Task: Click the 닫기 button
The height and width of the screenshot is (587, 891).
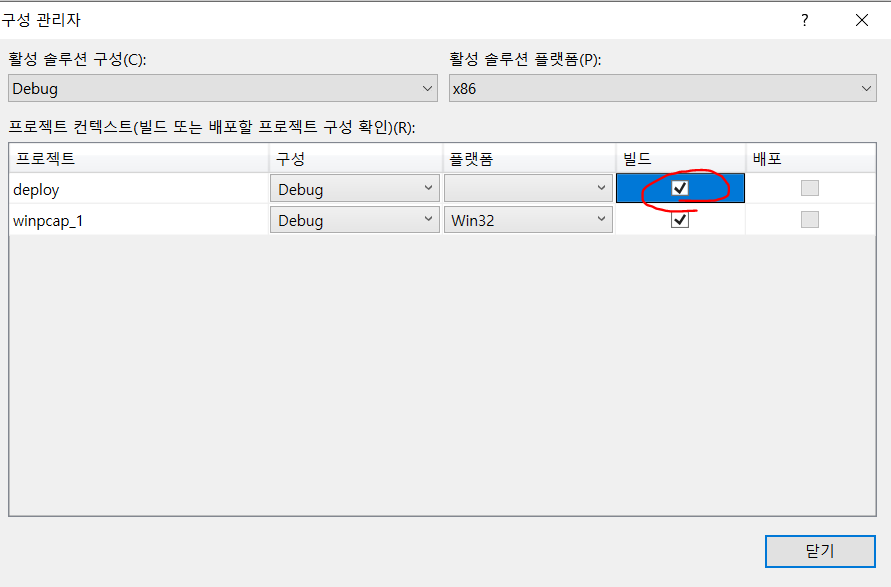Action: pos(820,551)
